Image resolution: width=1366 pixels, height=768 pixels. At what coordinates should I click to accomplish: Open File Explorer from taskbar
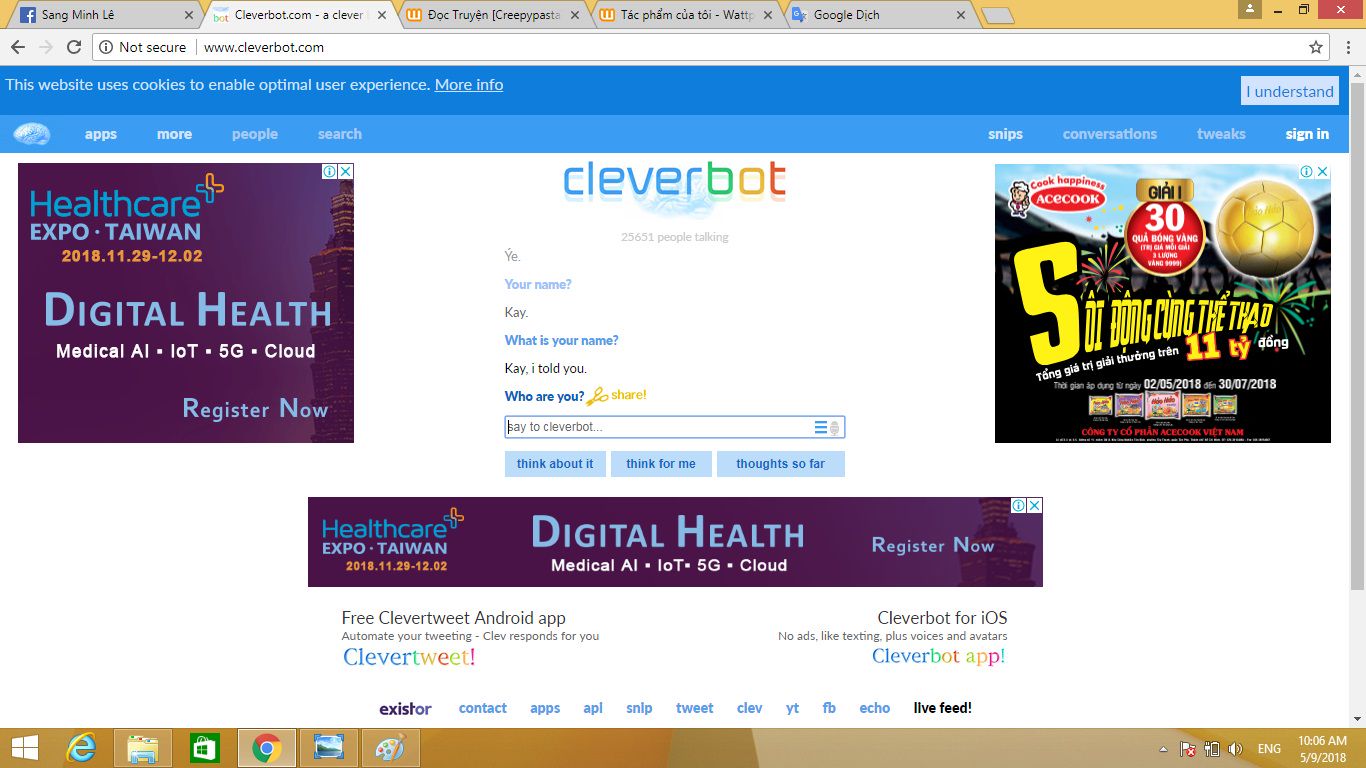[143, 748]
